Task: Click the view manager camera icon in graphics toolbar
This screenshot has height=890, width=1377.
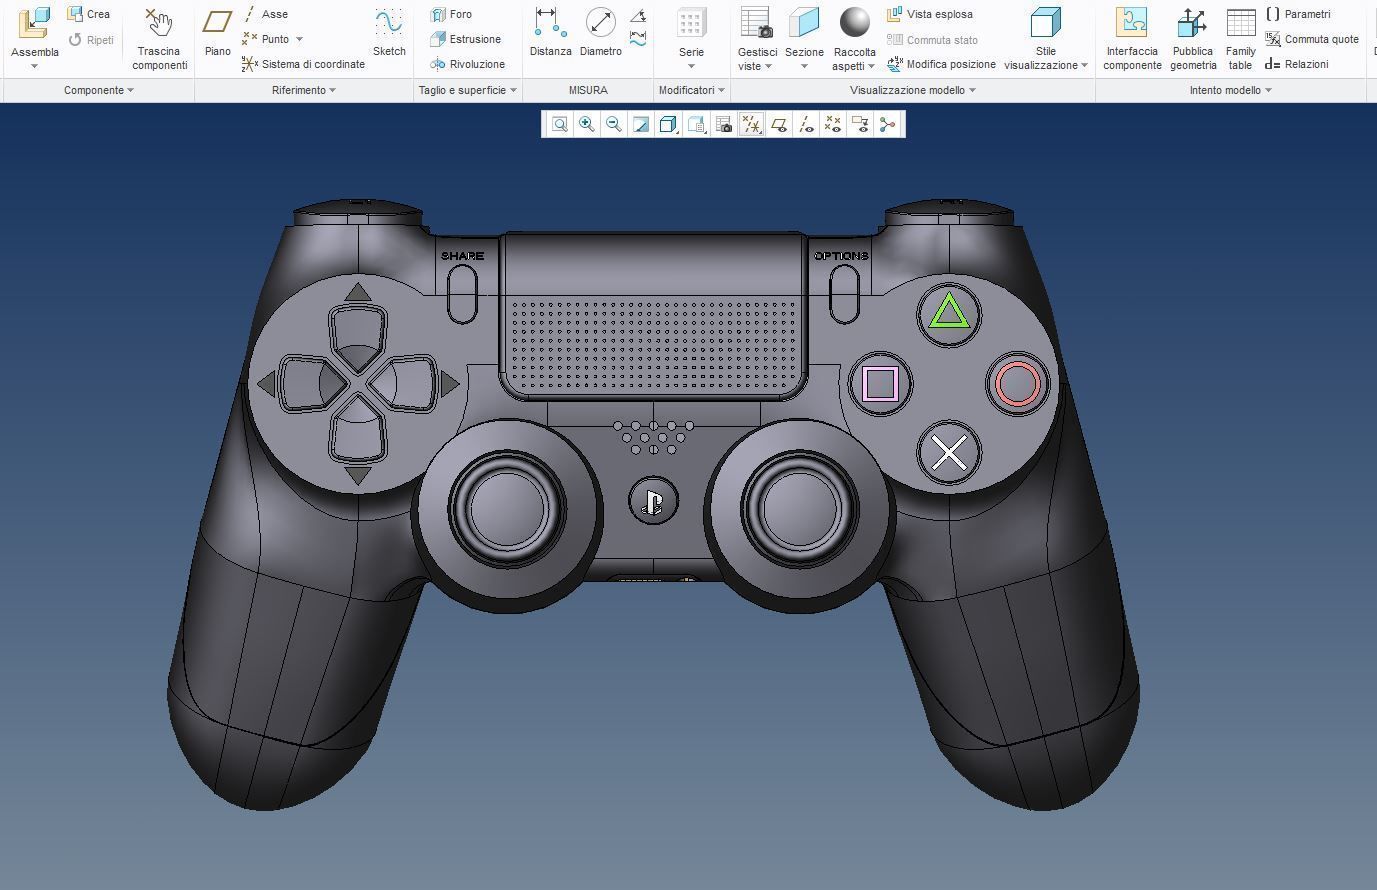Action: tap(724, 124)
